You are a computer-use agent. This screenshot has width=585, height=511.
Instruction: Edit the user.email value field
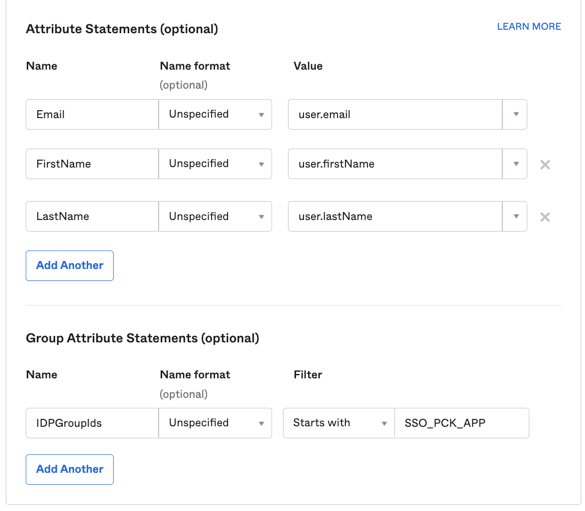(x=395, y=114)
